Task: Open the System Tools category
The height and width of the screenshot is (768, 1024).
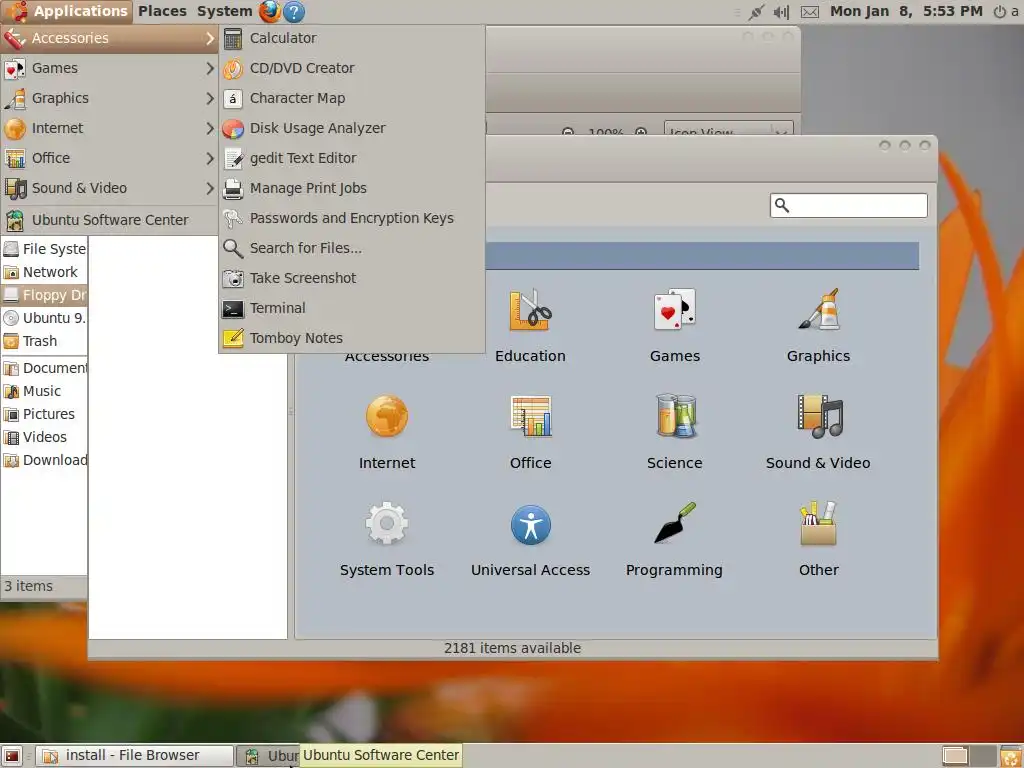Action: point(387,539)
